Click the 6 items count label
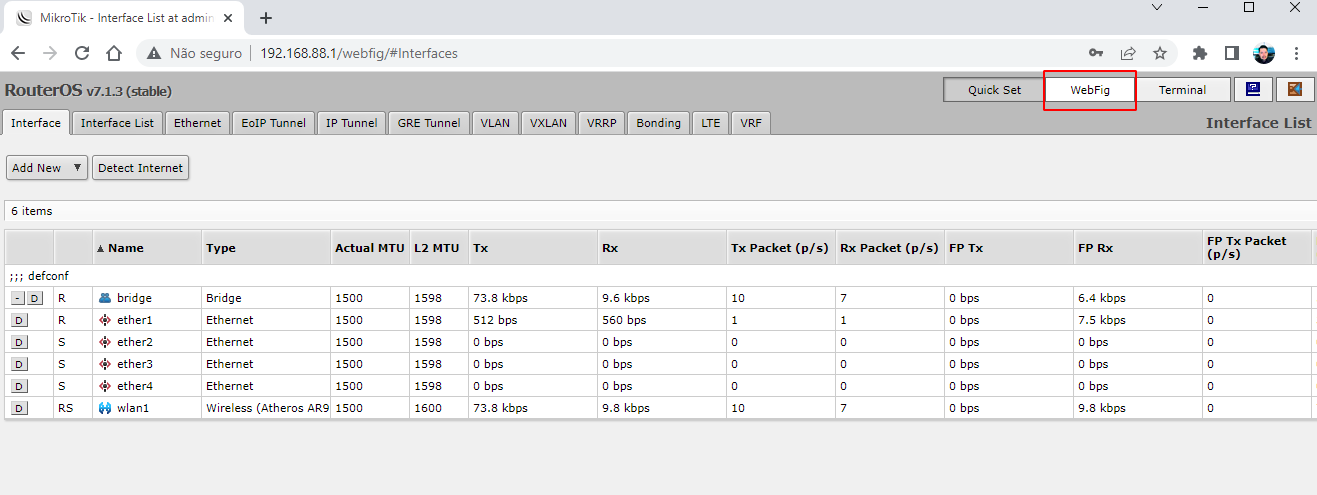 click(31, 211)
